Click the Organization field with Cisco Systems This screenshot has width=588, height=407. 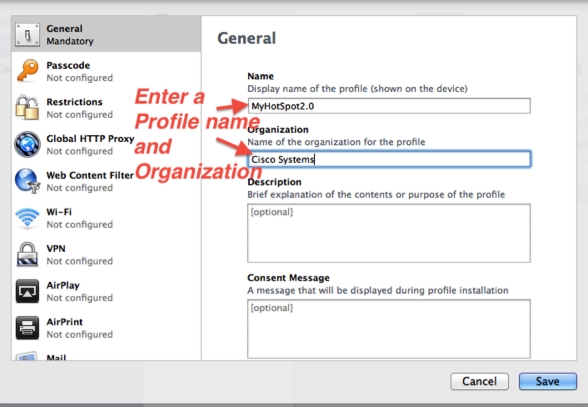coord(389,159)
